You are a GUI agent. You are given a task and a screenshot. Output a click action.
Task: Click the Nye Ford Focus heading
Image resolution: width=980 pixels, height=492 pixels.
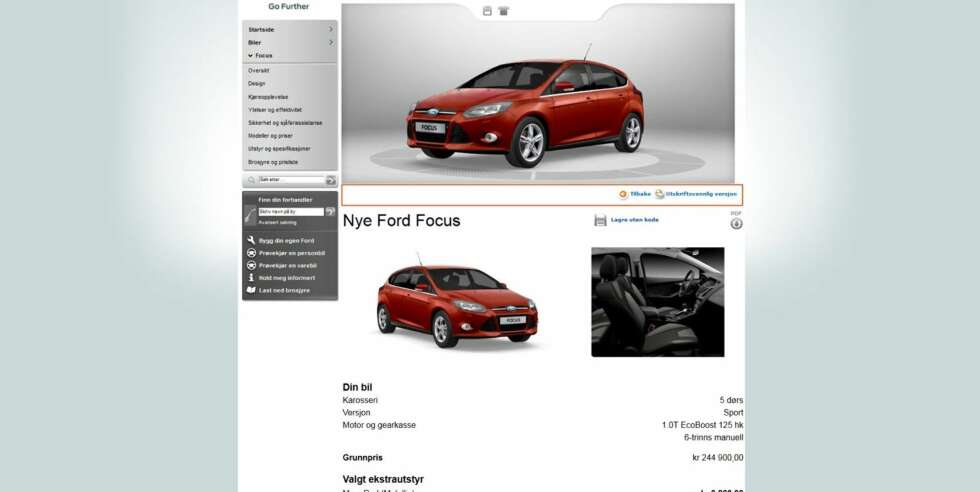coord(401,221)
